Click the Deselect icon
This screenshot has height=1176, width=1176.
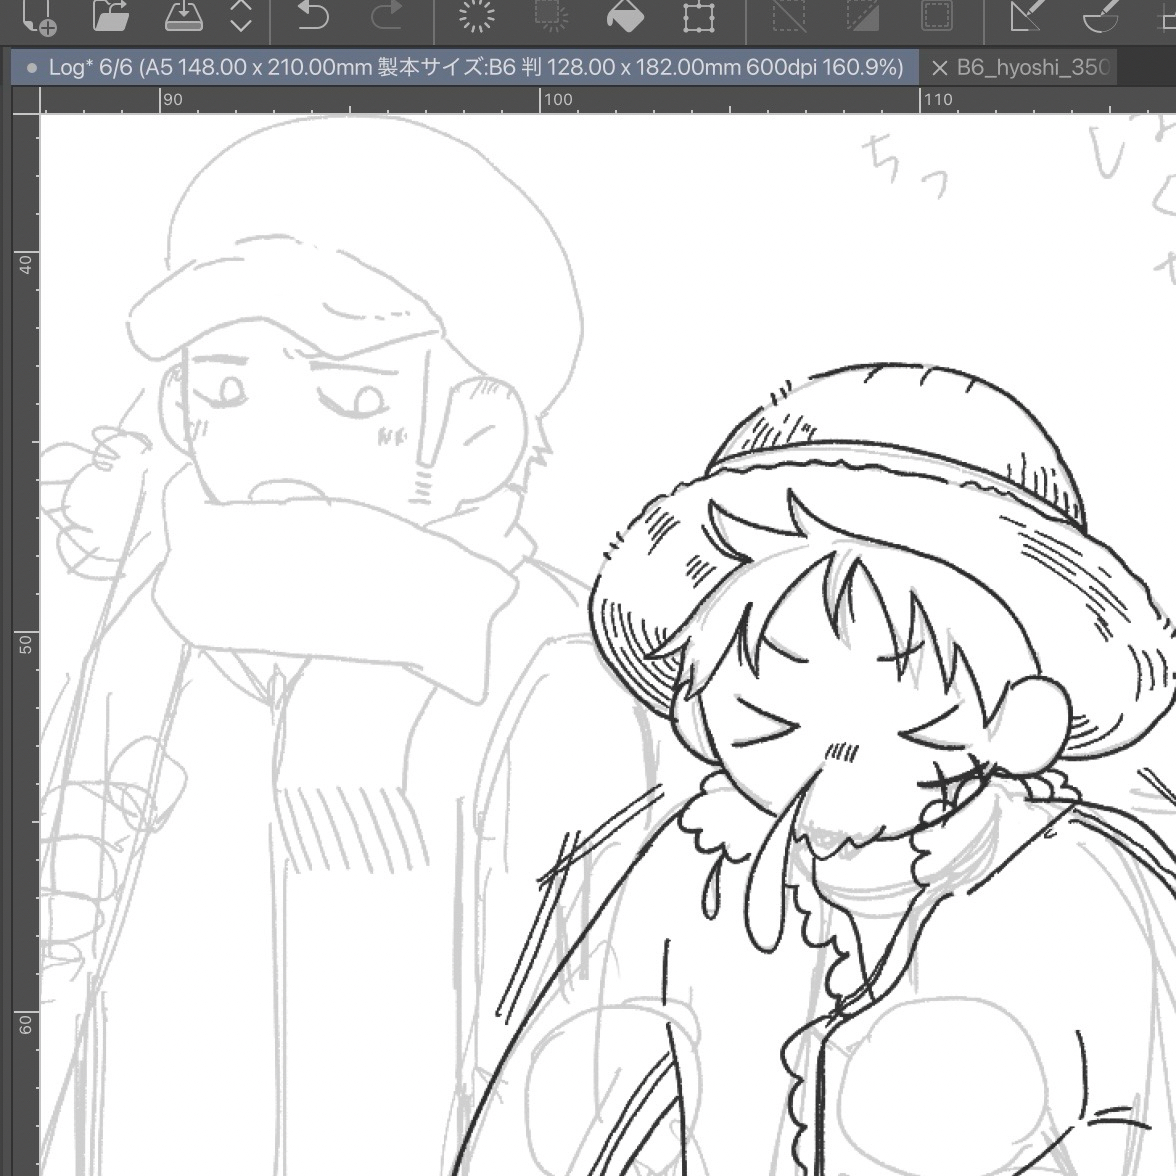(x=789, y=16)
